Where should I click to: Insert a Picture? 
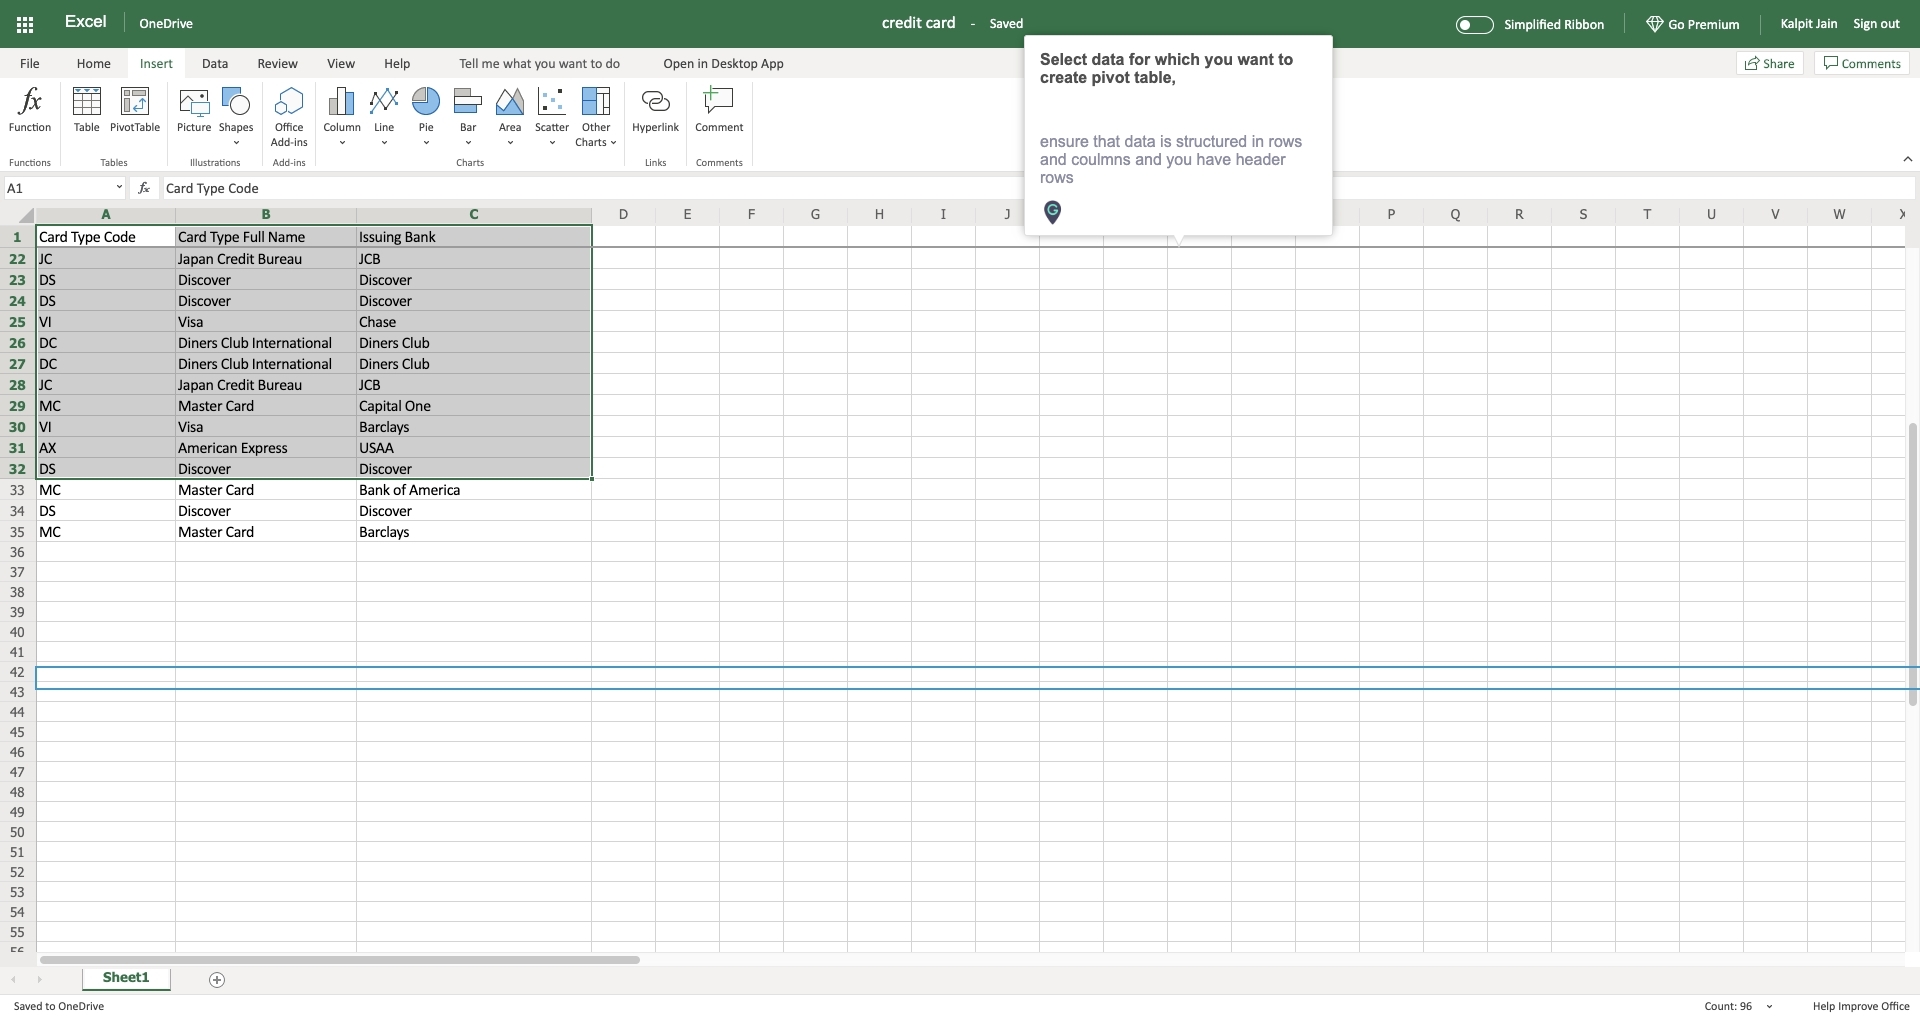pos(194,110)
